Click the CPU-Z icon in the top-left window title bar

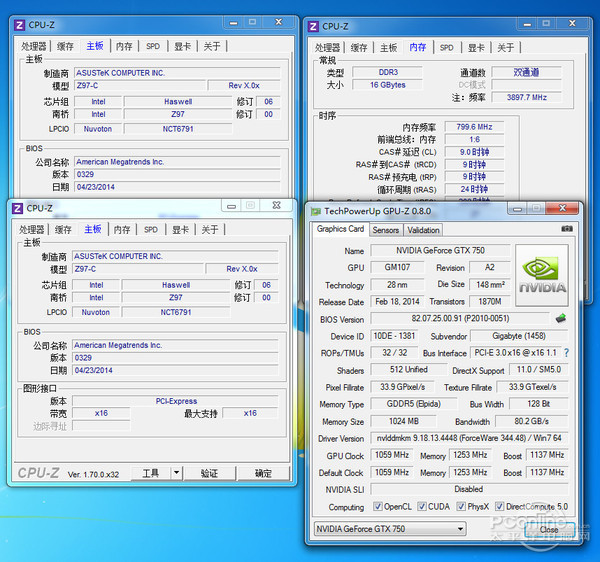21,26
